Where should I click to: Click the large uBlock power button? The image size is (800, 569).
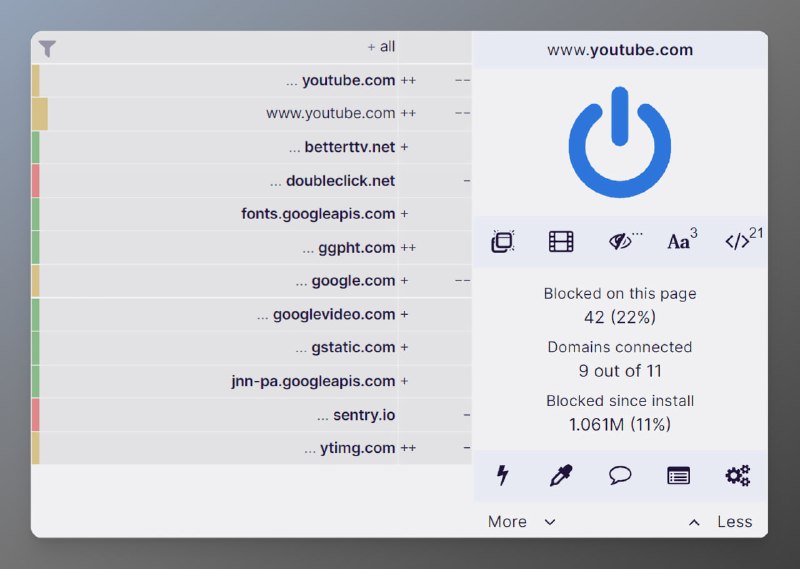click(619, 142)
